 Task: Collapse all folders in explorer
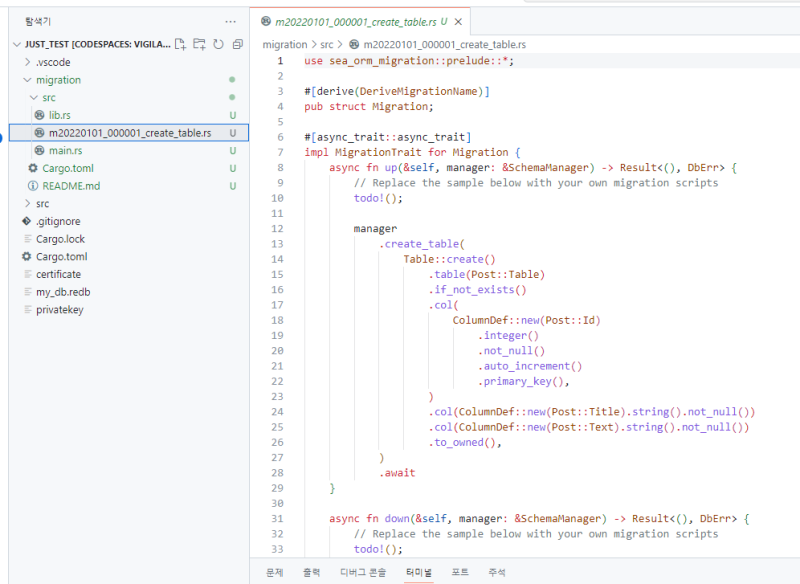pyautogui.click(x=235, y=44)
